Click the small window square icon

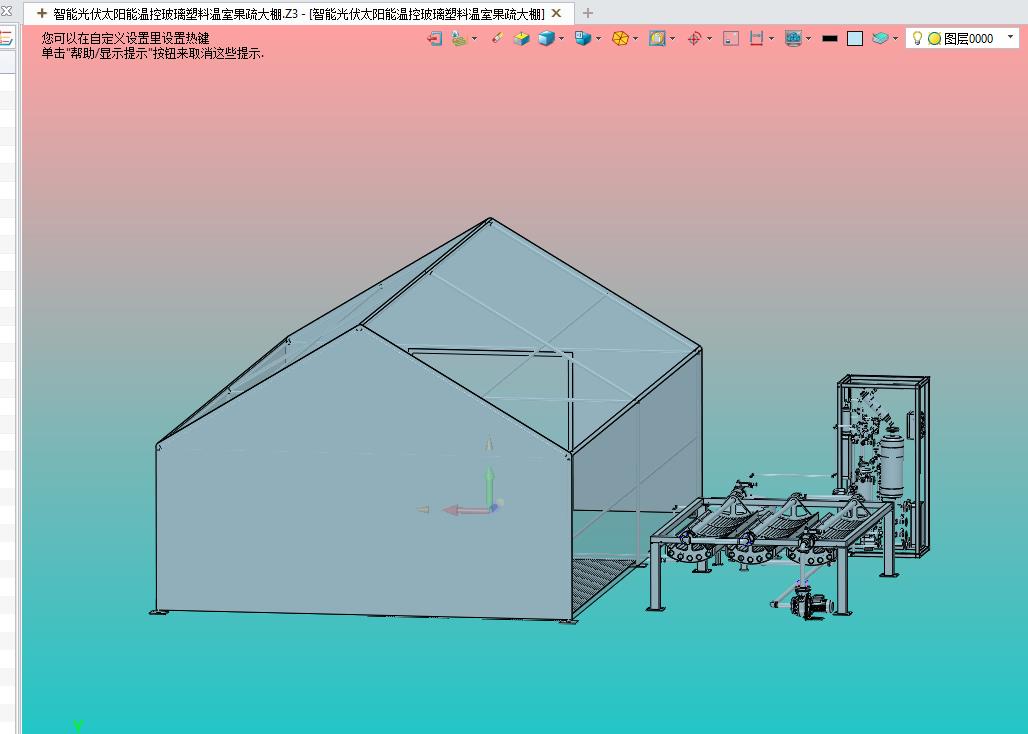click(731, 39)
